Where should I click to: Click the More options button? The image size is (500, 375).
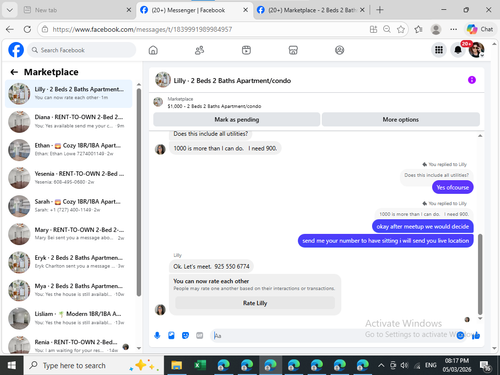(401, 119)
